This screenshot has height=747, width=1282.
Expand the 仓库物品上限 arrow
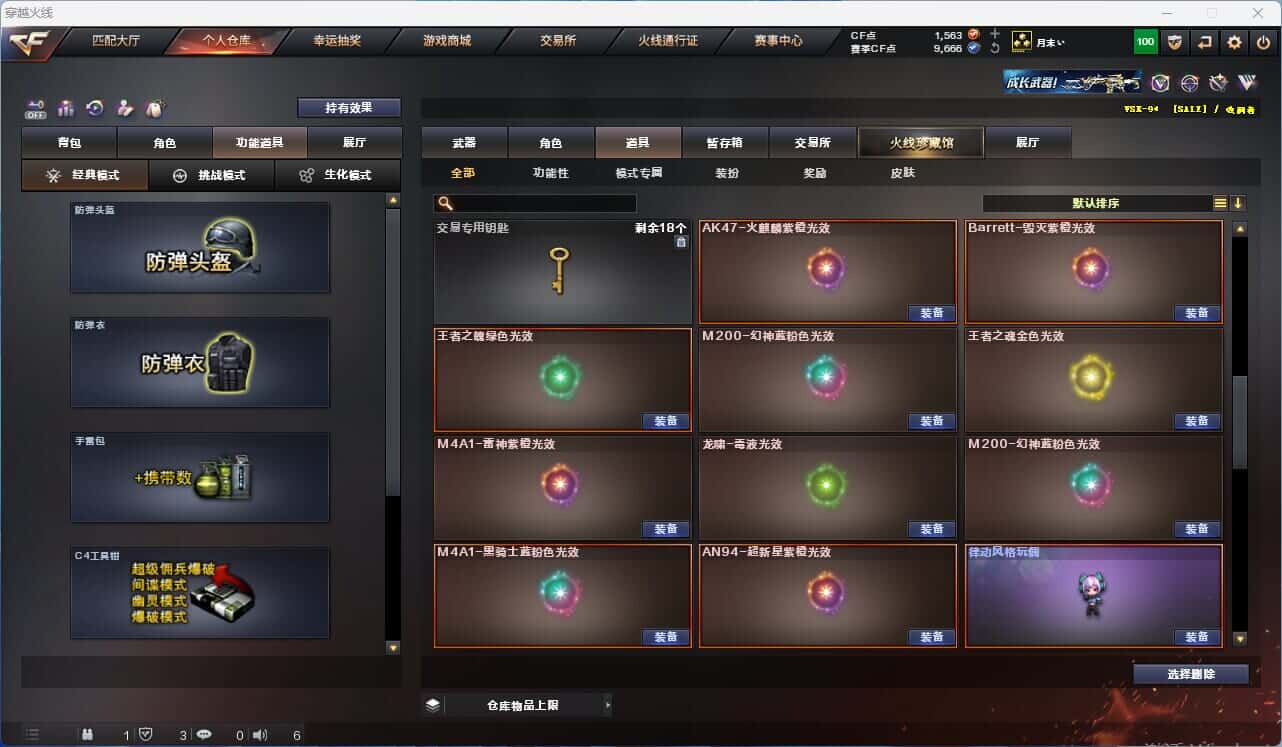pos(607,705)
